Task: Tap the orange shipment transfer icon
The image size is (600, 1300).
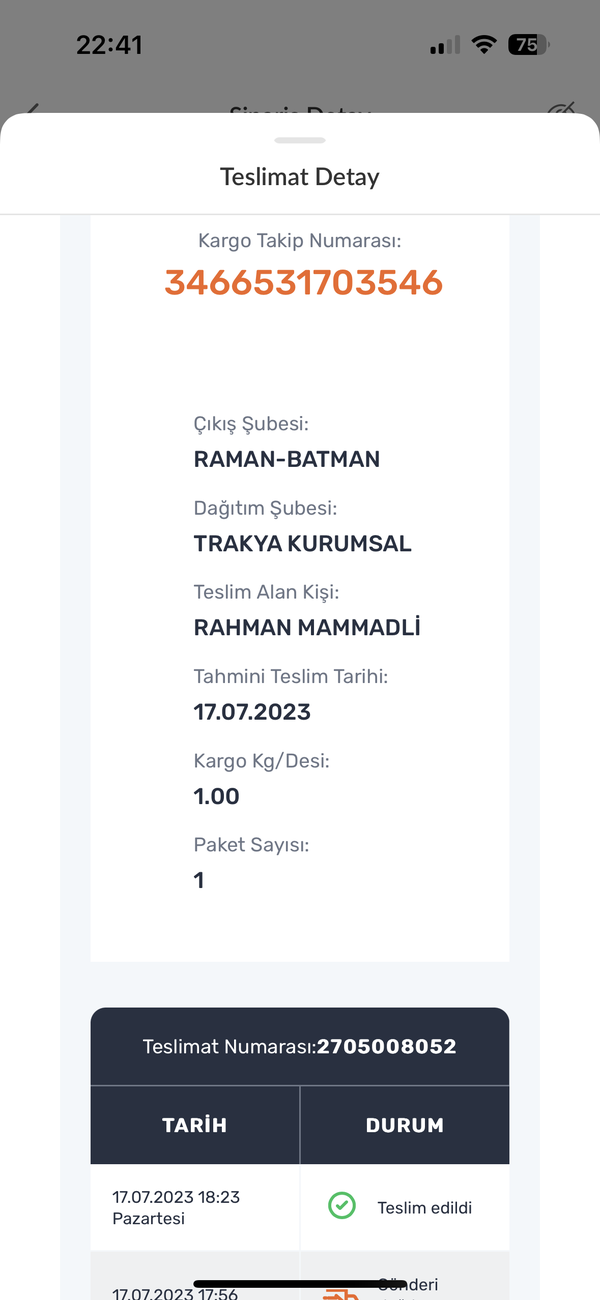Action: (341, 1294)
